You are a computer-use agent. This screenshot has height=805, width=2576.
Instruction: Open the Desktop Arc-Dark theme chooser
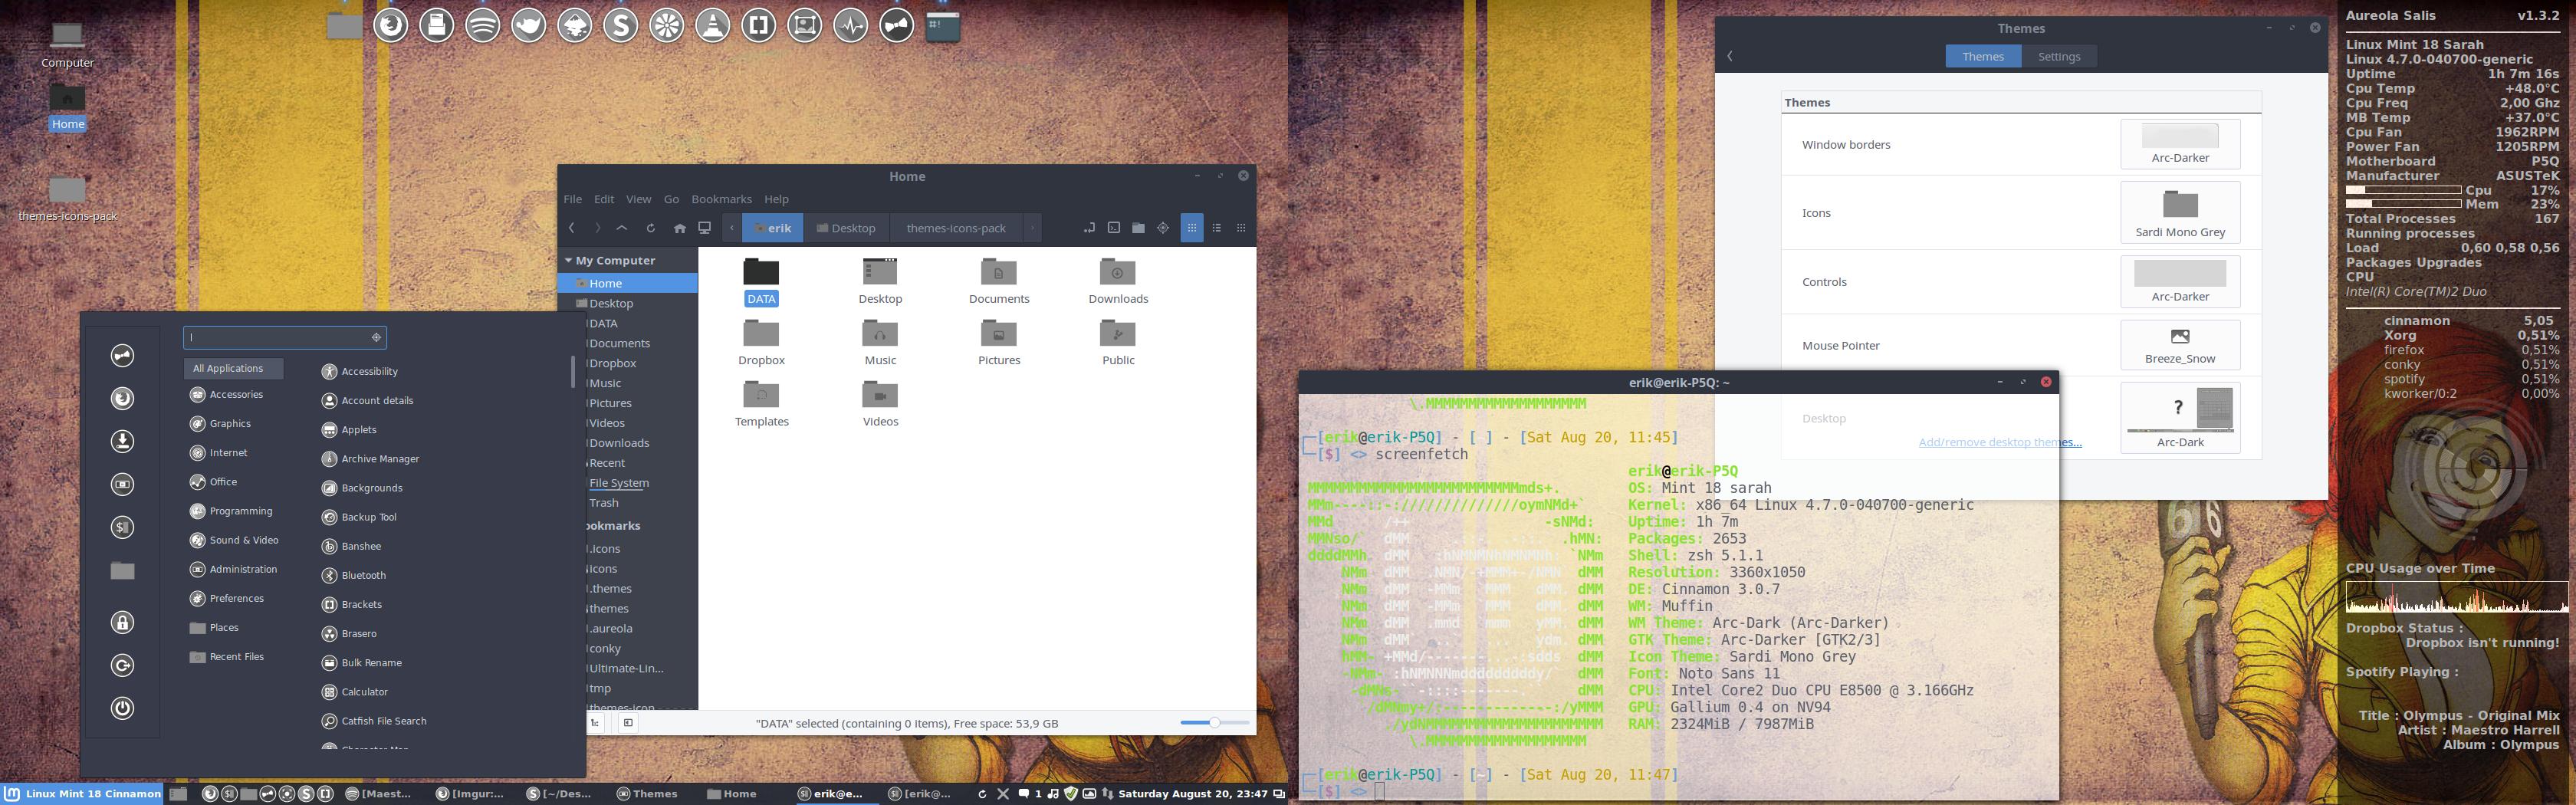[x=2180, y=418]
